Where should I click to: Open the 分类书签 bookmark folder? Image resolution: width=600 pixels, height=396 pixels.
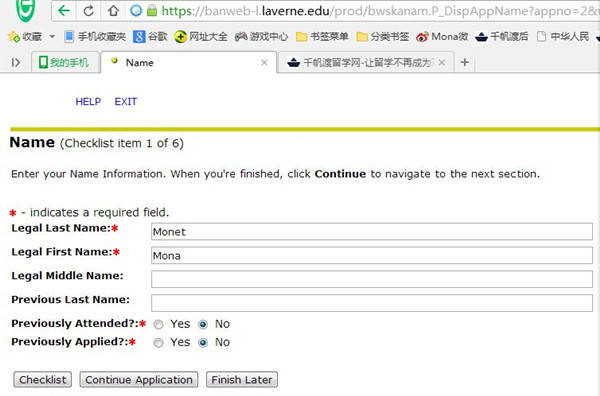pyautogui.click(x=383, y=37)
